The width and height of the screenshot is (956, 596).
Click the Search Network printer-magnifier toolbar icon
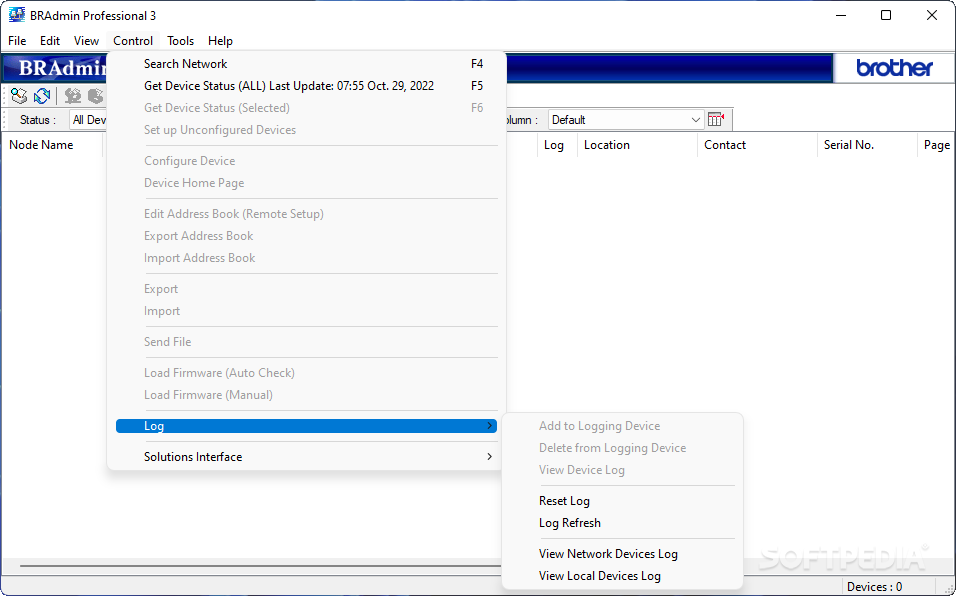pyautogui.click(x=19, y=96)
